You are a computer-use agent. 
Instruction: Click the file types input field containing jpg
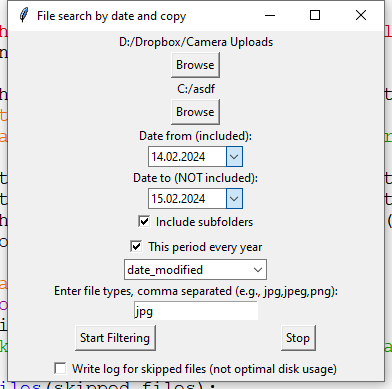pos(196,311)
